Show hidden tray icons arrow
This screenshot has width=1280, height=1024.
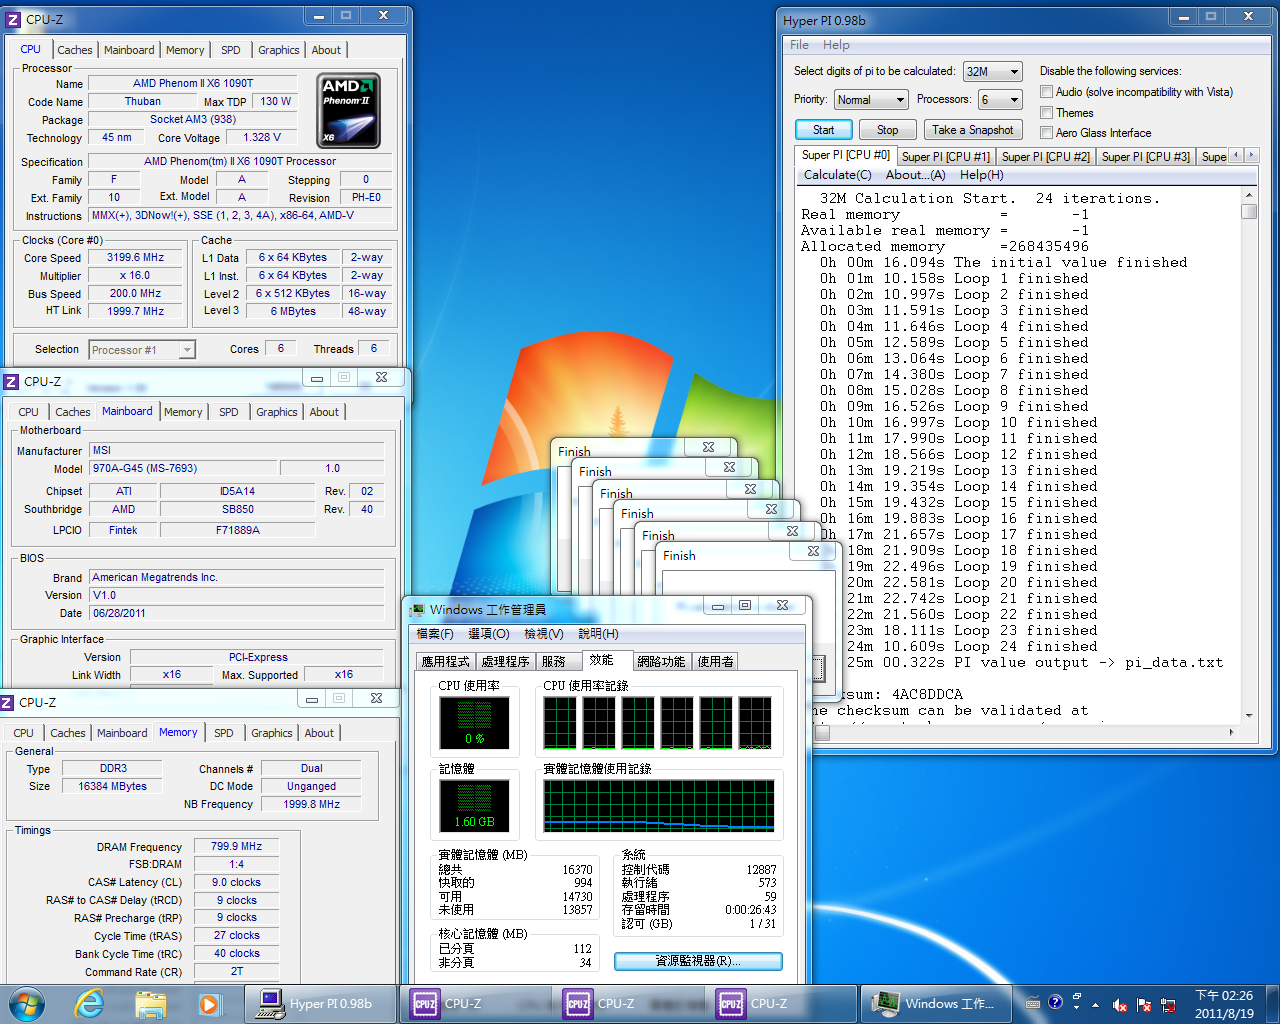1096,1005
